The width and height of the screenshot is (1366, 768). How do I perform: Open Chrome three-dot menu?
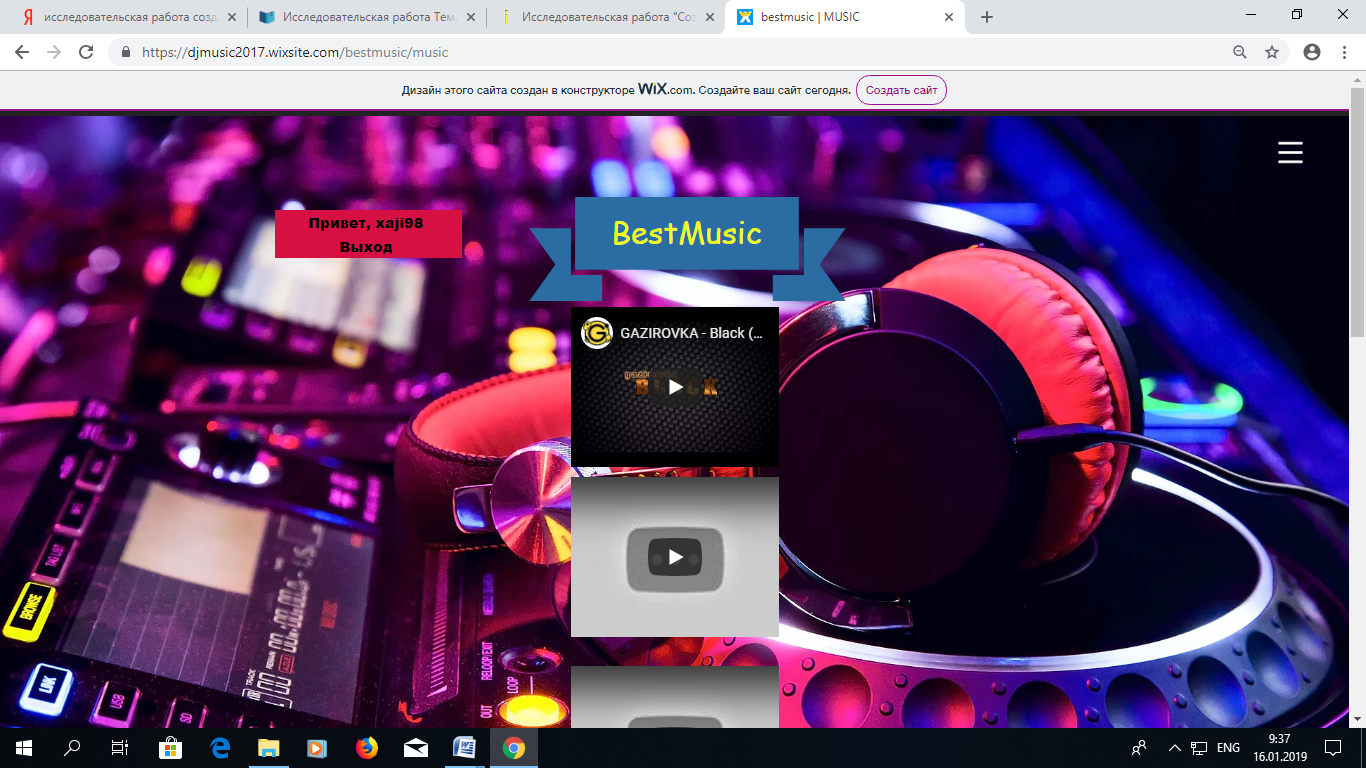pos(1344,52)
